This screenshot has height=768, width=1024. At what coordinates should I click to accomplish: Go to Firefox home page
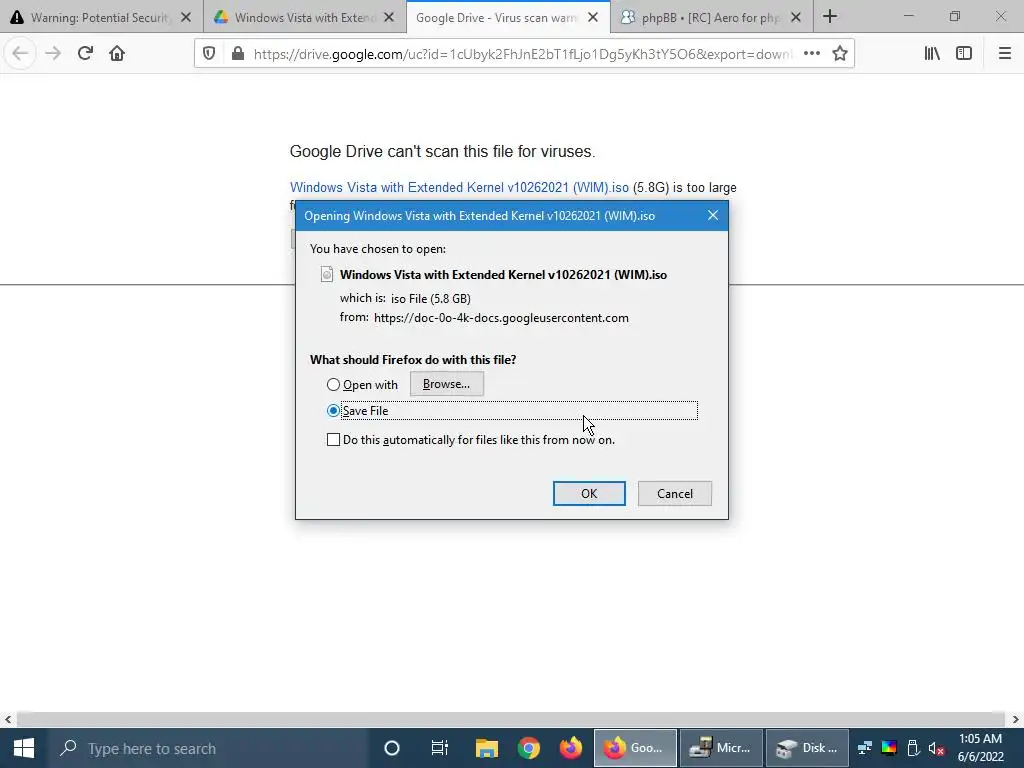click(x=117, y=54)
